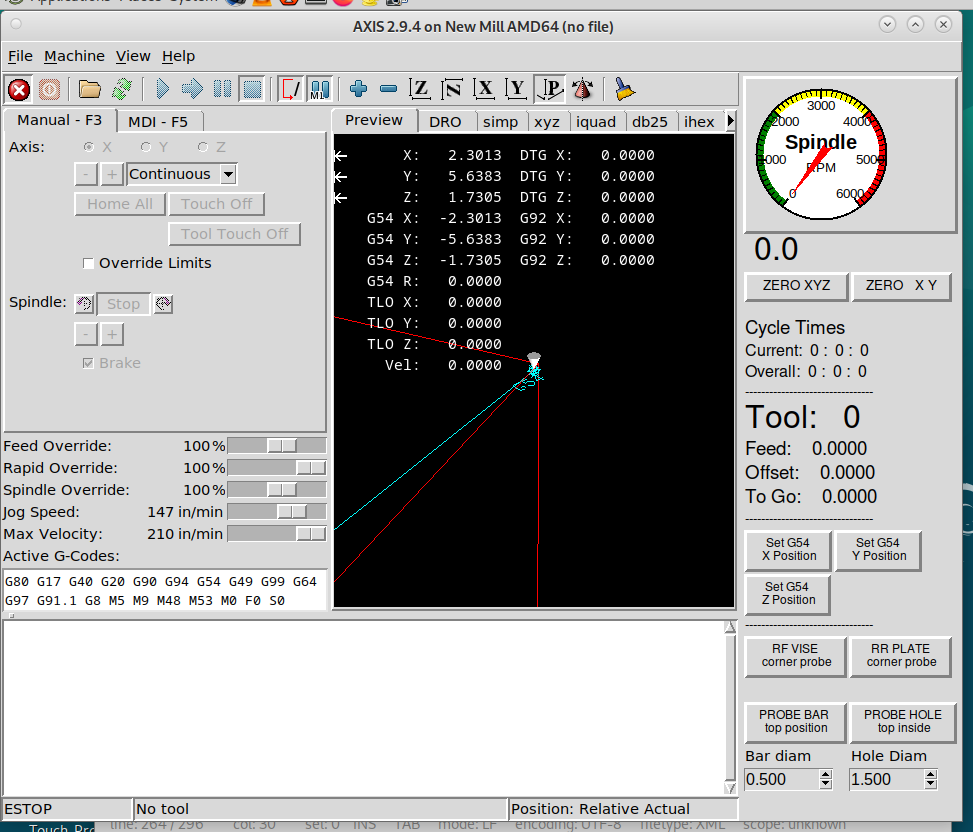
Task: Switch to the MDI - F5 tab
Action: tap(158, 121)
